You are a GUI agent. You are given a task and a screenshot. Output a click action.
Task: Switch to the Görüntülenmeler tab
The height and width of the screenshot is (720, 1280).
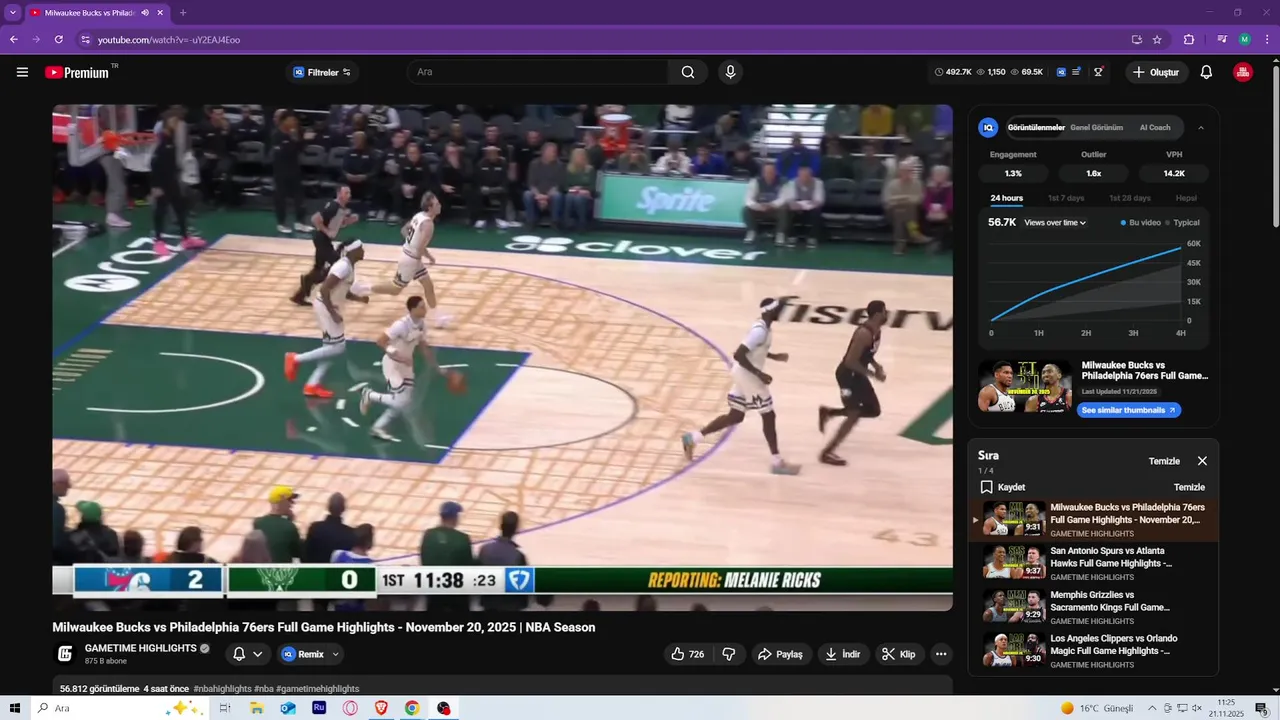coord(1036,128)
